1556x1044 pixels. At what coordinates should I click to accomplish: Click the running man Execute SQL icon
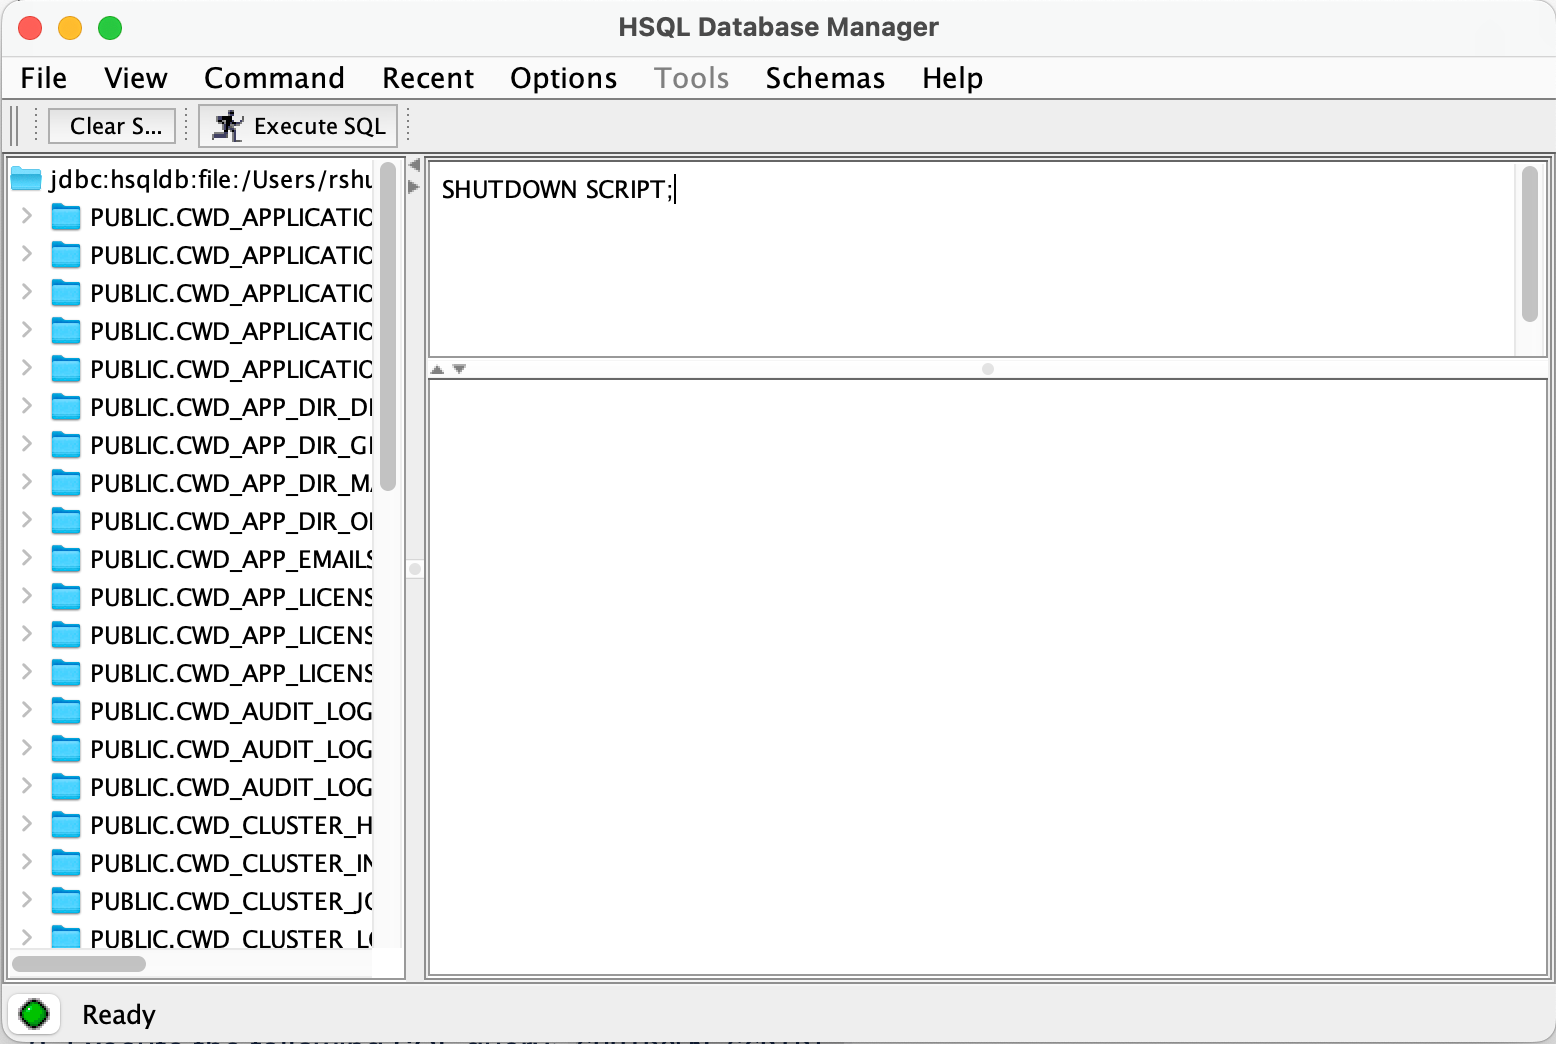point(228,126)
